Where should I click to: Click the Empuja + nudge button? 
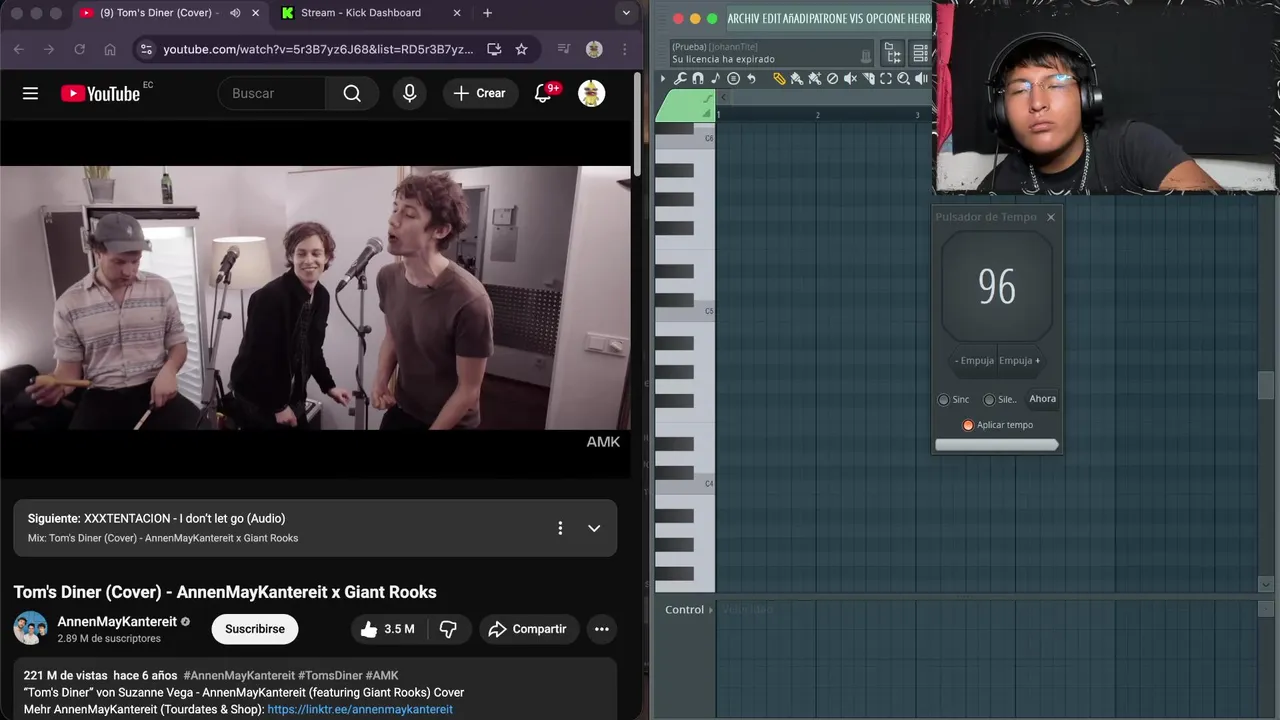tap(1020, 361)
